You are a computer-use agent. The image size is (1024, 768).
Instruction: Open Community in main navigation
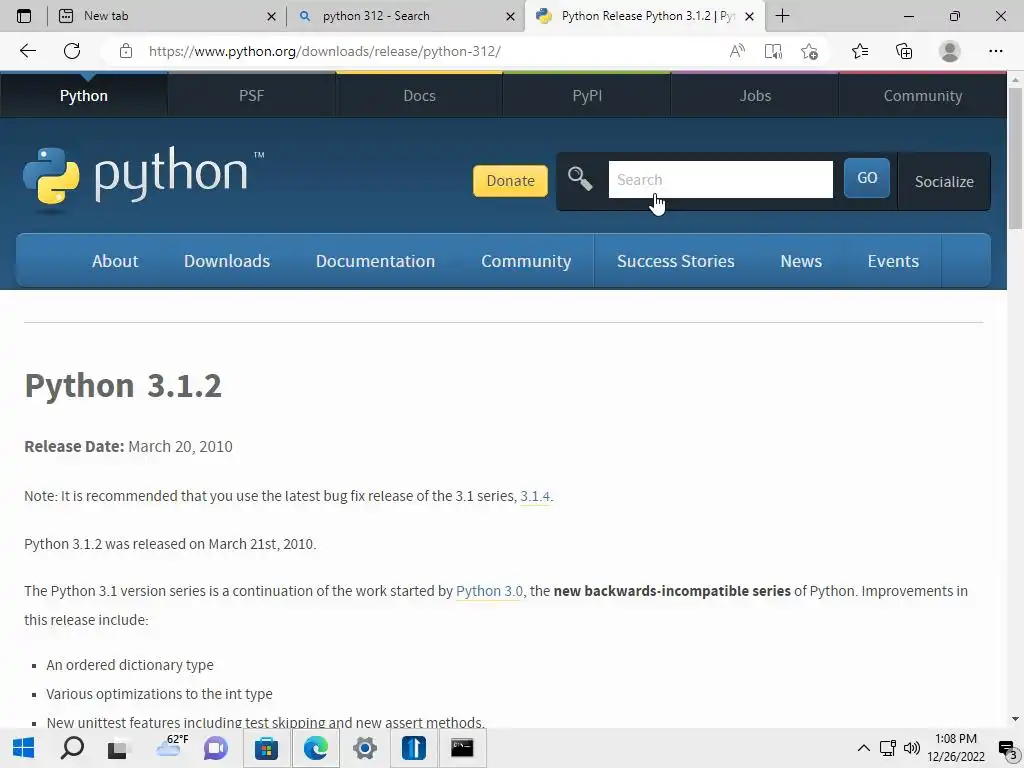(x=526, y=261)
